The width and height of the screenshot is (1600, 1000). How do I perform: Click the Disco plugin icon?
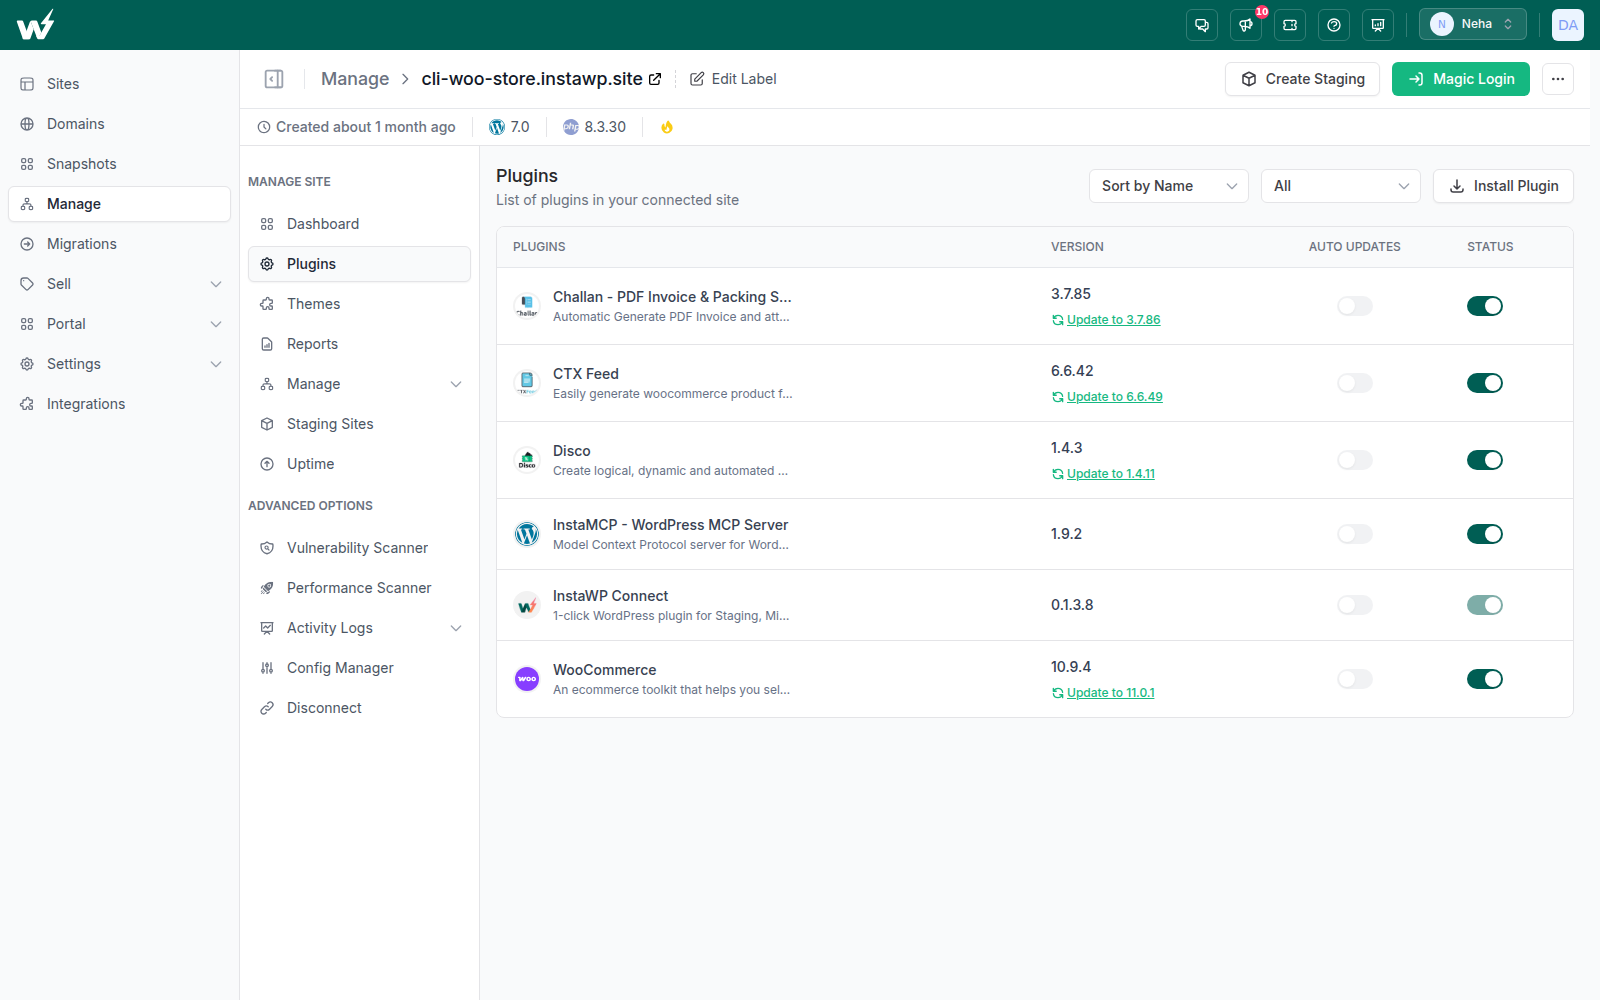tap(527, 460)
